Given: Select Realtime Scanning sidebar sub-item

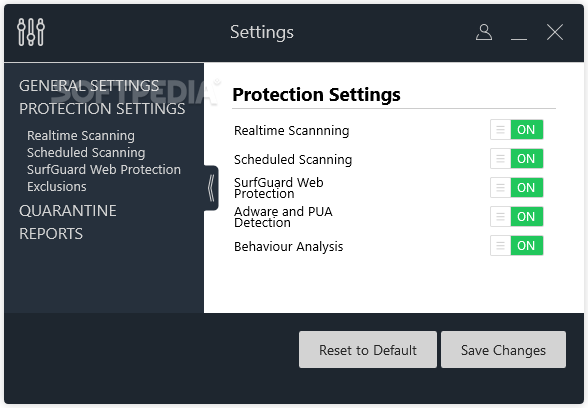Looking at the screenshot, I should click(x=81, y=136).
